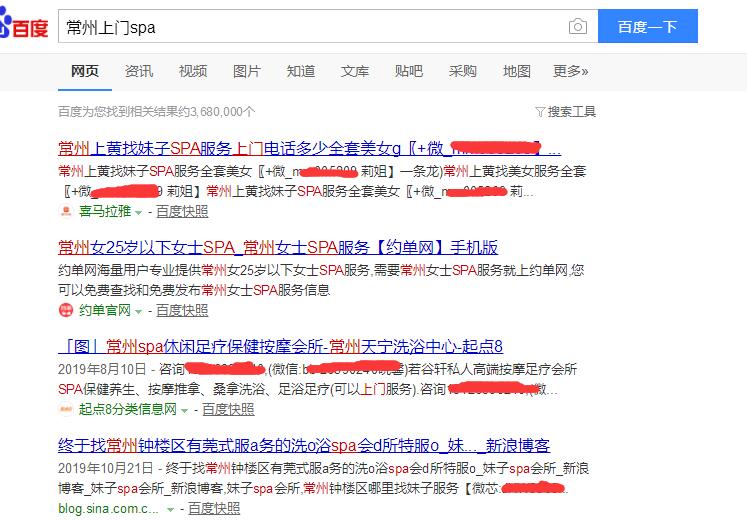Click the result count text 3,680,000个
Screen dimensions: 747x520
pyautogui.click(x=223, y=111)
